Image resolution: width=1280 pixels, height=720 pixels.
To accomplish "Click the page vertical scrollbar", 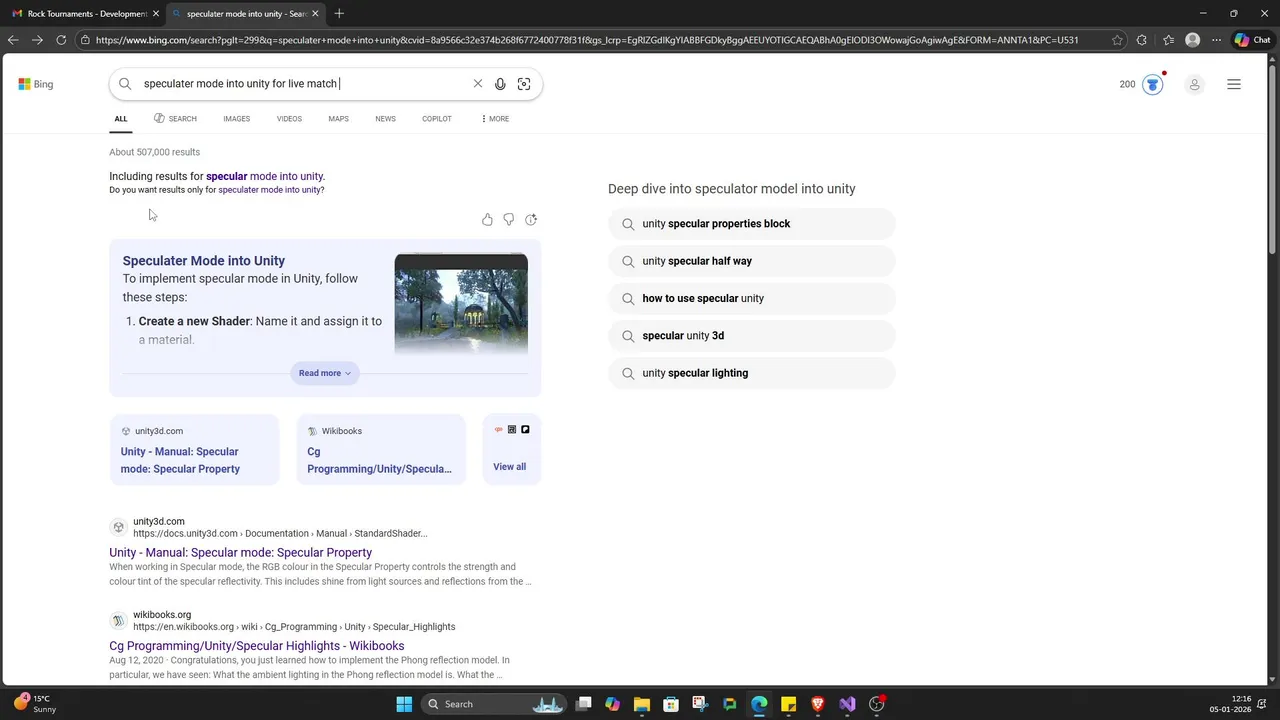I will click(1273, 160).
